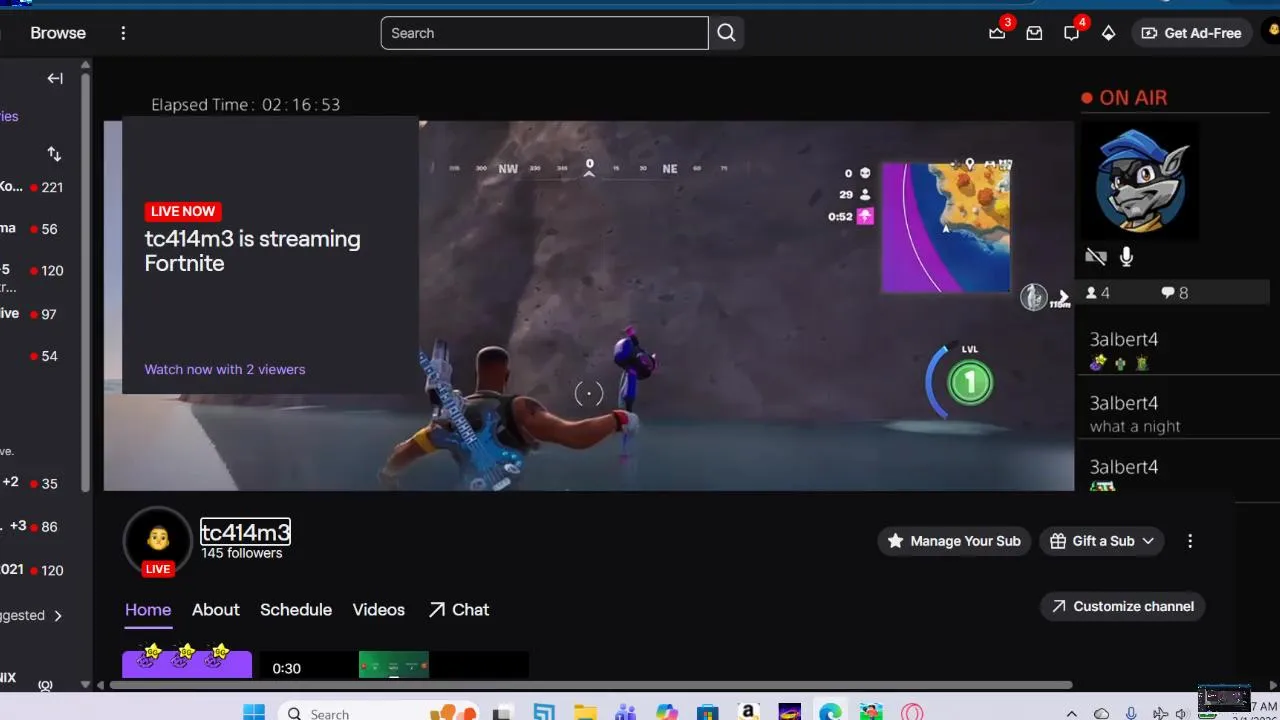Image resolution: width=1280 pixels, height=720 pixels.
Task: Open the user avatar in top bar
Action: click(x=1273, y=33)
